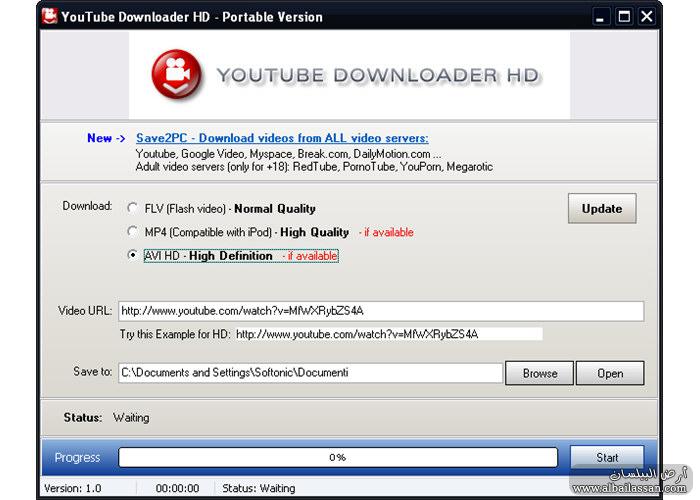This screenshot has width=700, height=500.
Task: Click the app icon in the title bar
Action: tap(50, 16)
